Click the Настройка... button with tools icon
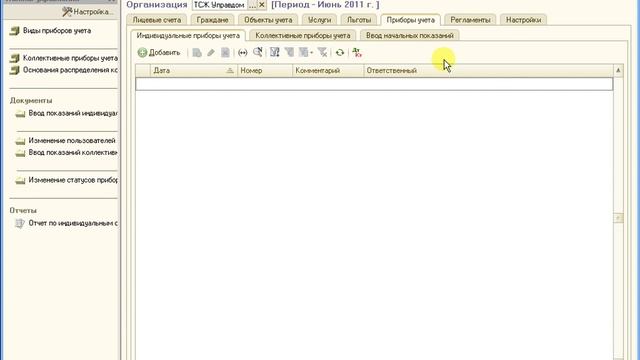Image resolution: width=640 pixels, height=360 pixels. [x=87, y=12]
